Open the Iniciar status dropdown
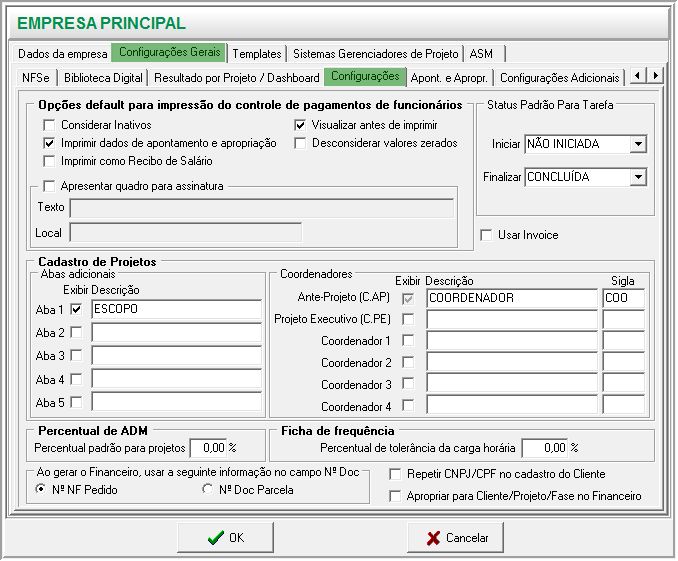The image size is (678, 561). pos(638,144)
